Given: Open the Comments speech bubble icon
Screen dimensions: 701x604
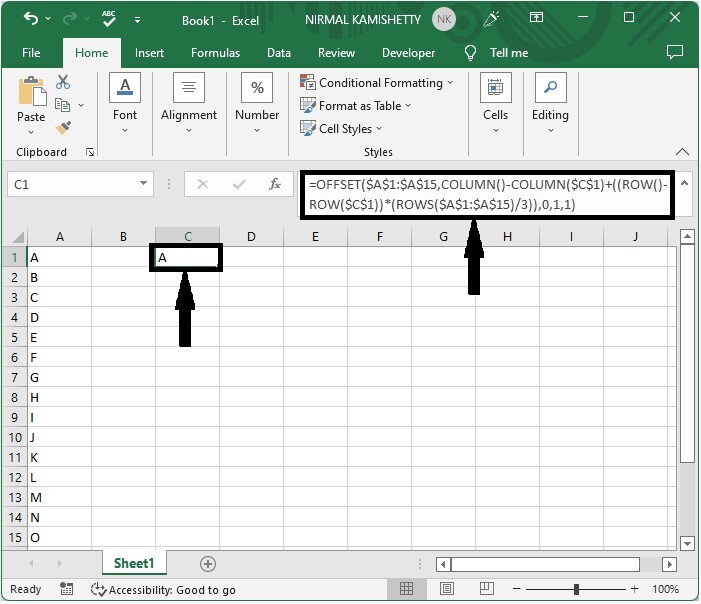Looking at the screenshot, I should click(675, 52).
